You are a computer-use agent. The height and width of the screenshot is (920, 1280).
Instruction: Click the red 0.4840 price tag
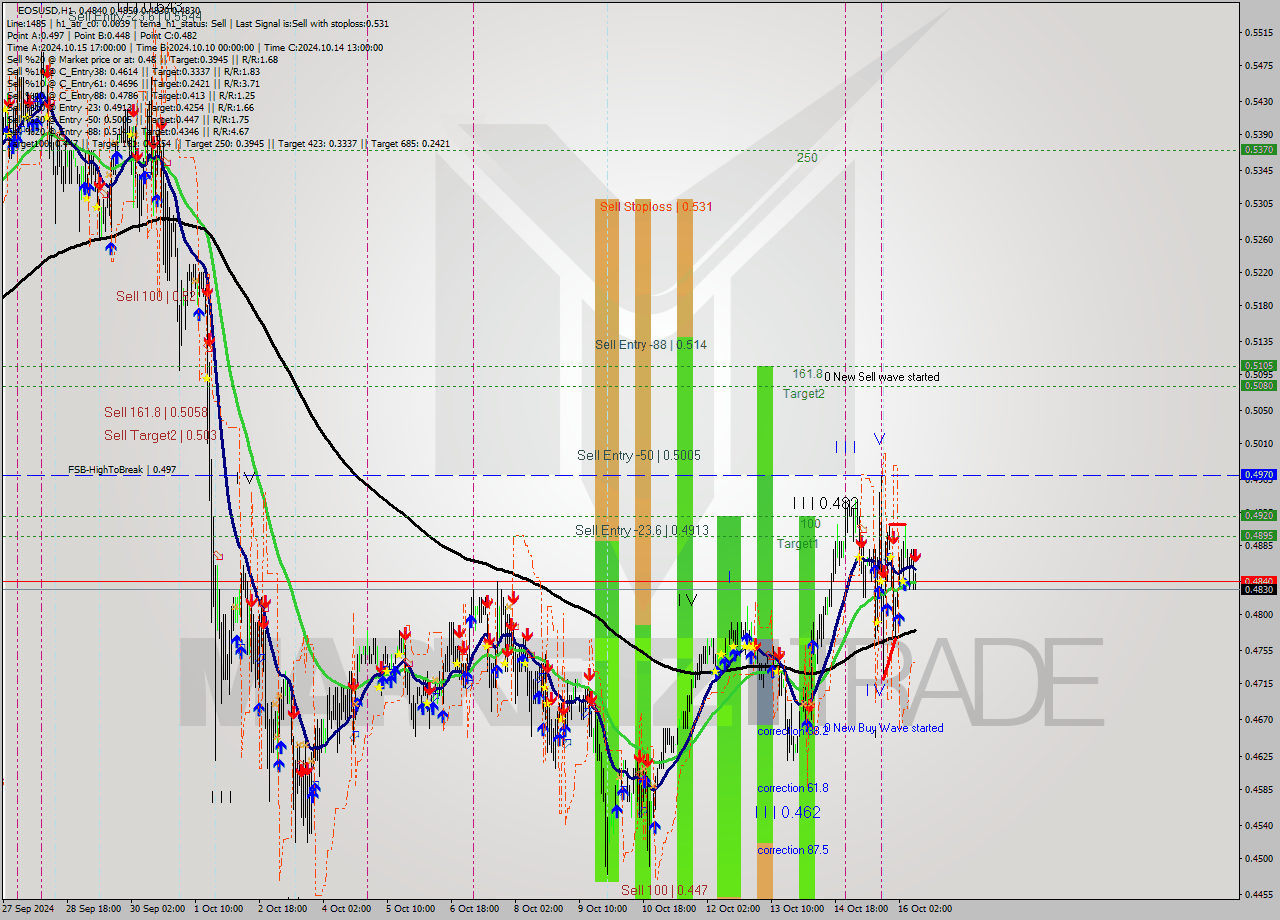[1258, 580]
